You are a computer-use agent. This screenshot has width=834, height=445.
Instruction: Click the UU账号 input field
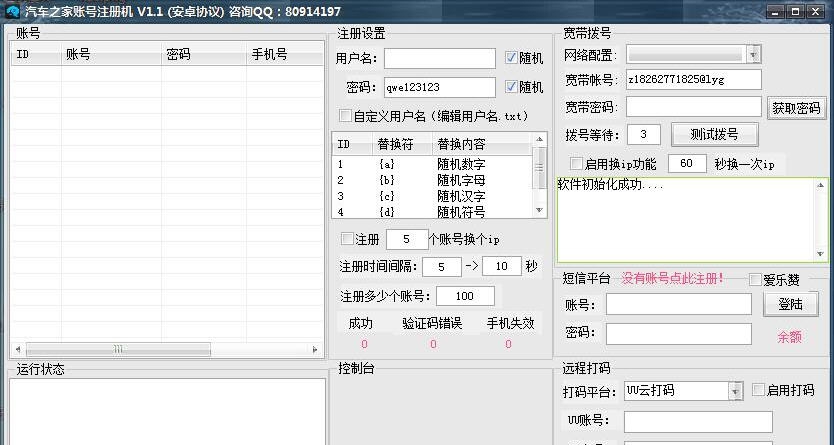pyautogui.click(x=698, y=422)
